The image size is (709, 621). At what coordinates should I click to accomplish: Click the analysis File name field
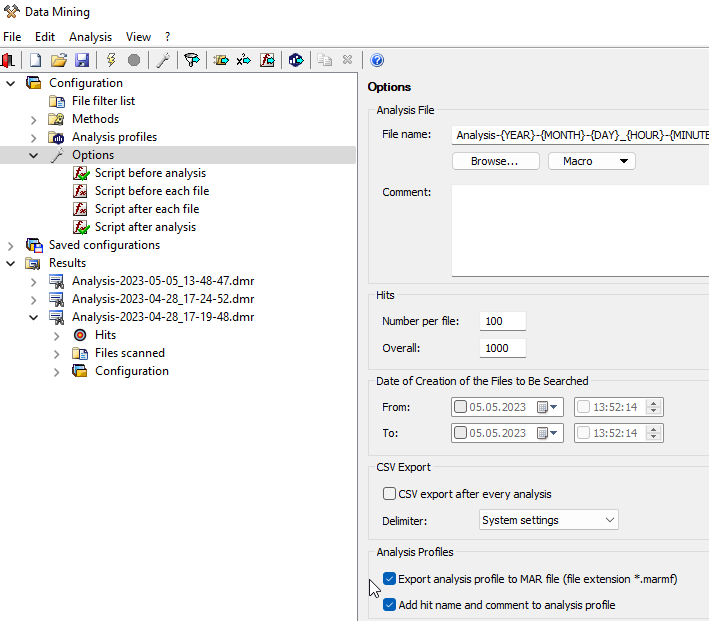[x=580, y=135]
